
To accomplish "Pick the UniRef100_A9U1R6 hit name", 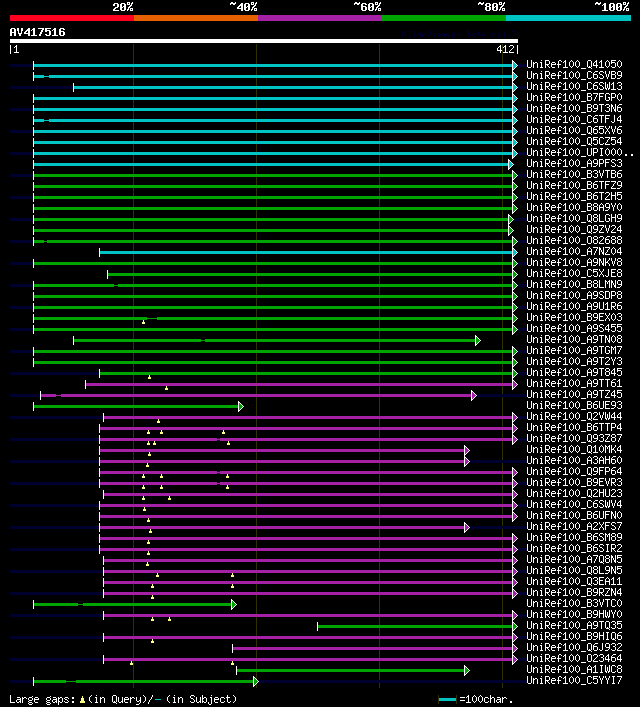I will coord(574,307).
